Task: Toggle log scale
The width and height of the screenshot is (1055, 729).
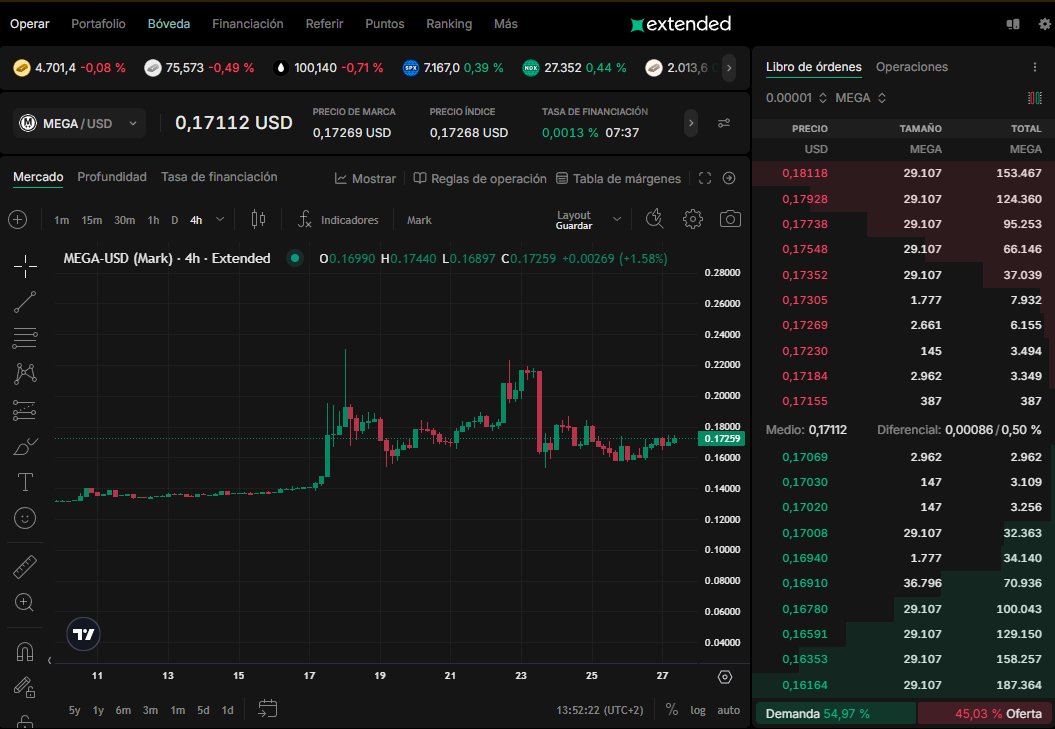Action: click(x=698, y=710)
